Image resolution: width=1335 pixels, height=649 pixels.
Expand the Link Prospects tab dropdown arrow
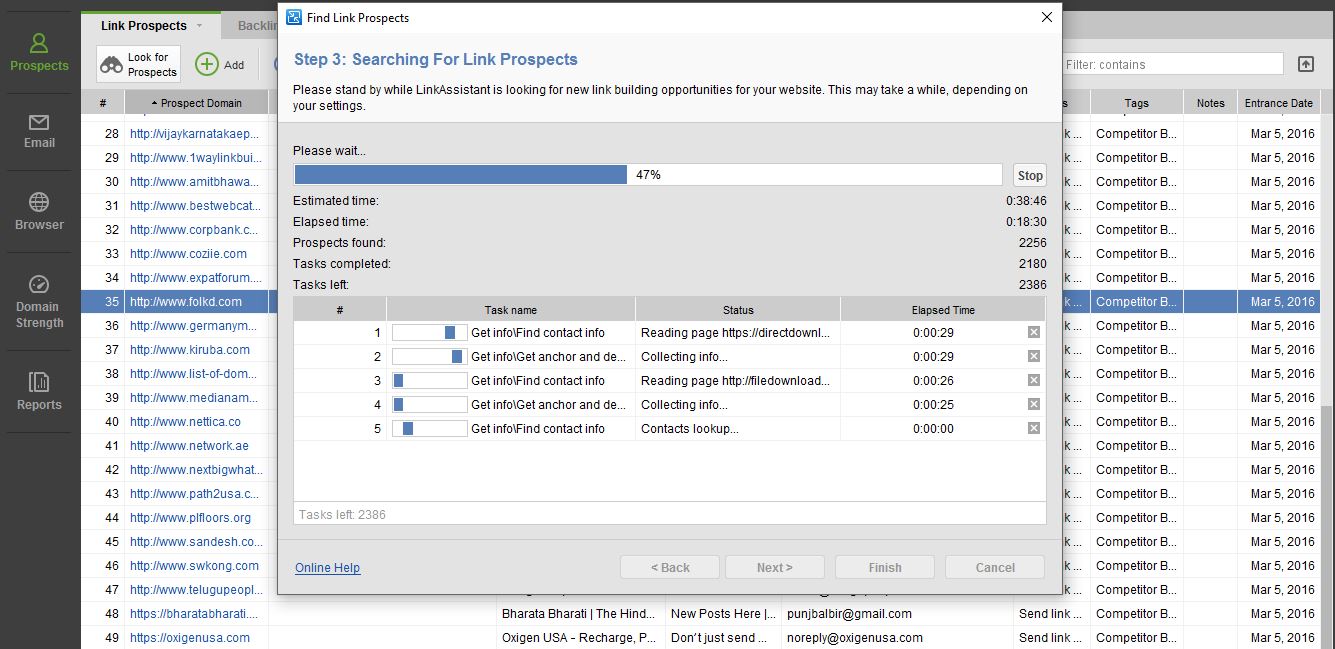coord(199,26)
